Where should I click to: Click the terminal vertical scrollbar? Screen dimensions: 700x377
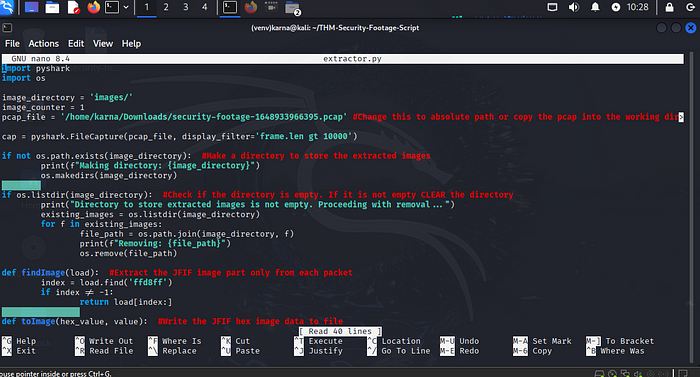pyautogui.click(x=692, y=208)
